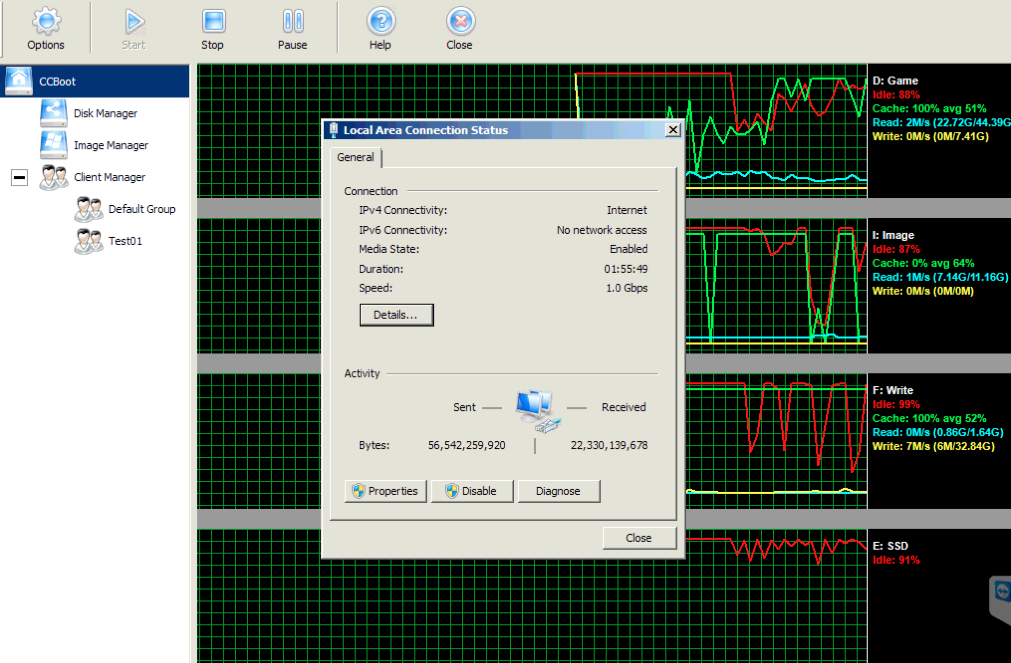Select the CCBoot root node
This screenshot has width=1011, height=663.
57,81
